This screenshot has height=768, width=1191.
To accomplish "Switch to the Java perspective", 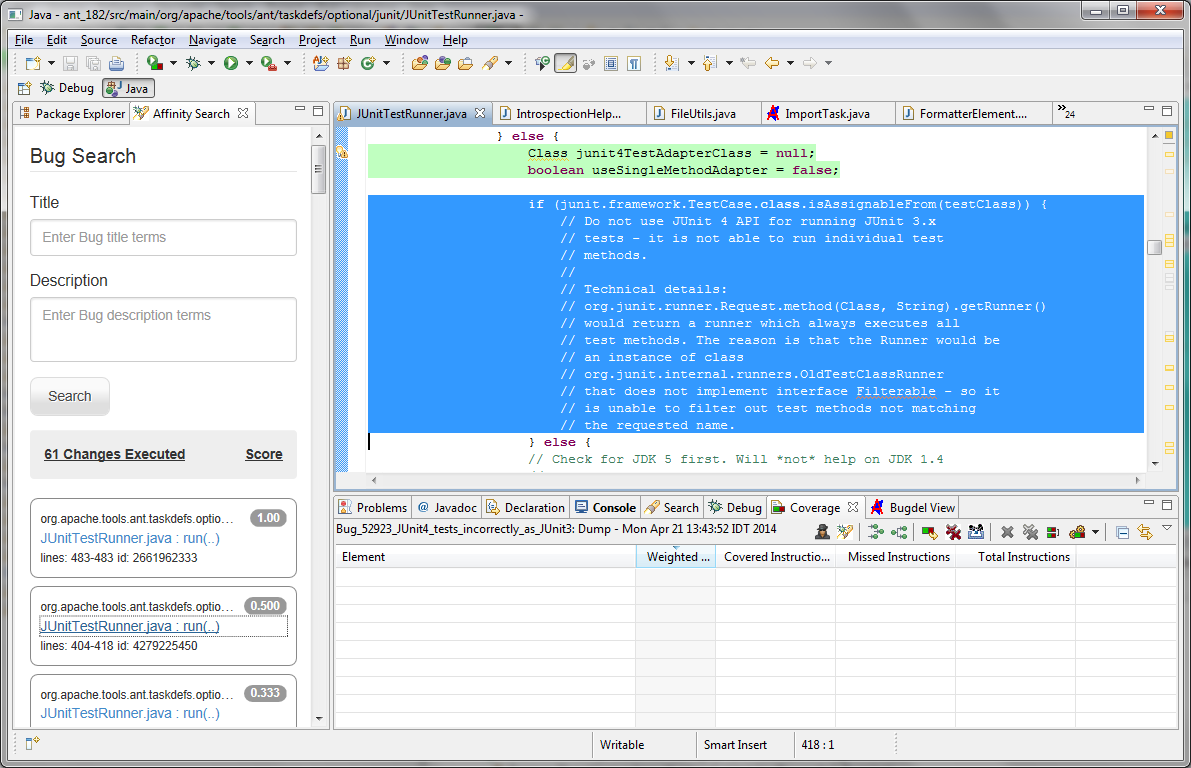I will 129,88.
